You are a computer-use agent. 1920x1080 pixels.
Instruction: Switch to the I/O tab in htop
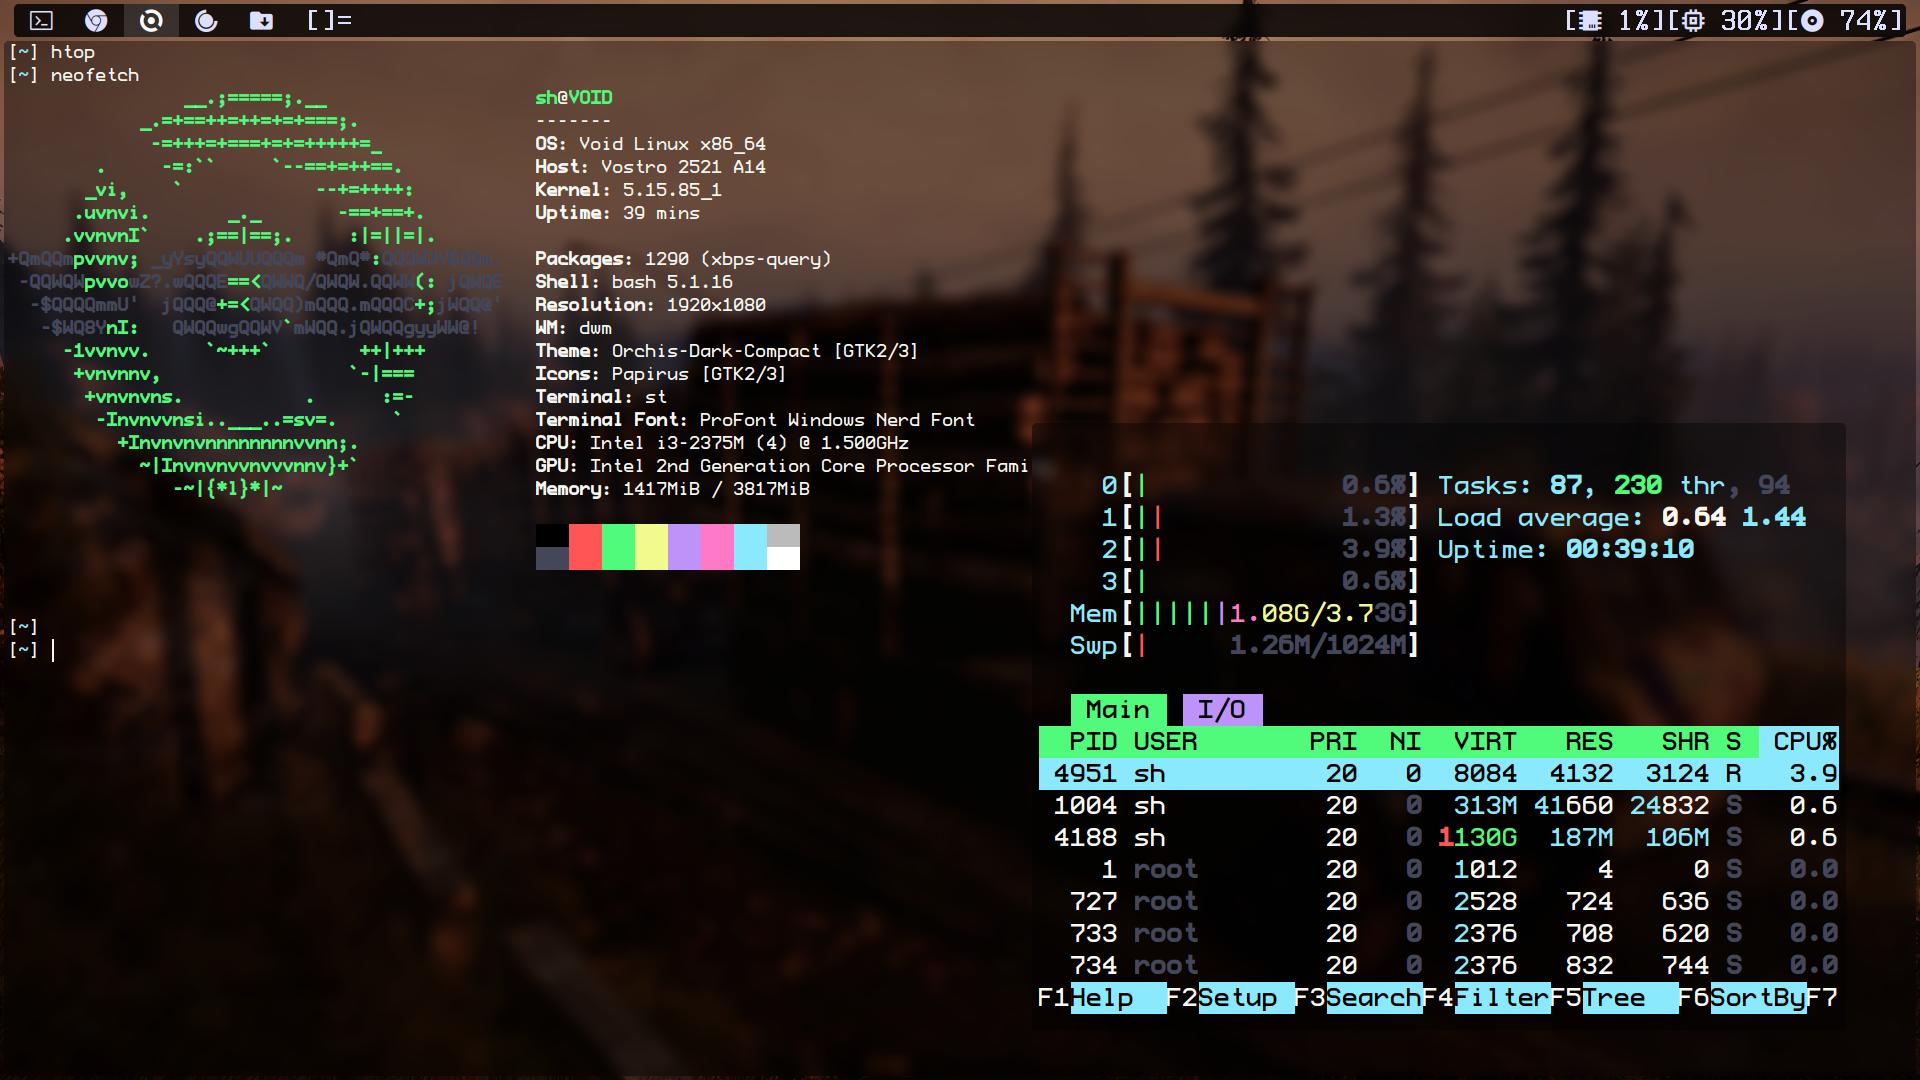pos(1221,709)
